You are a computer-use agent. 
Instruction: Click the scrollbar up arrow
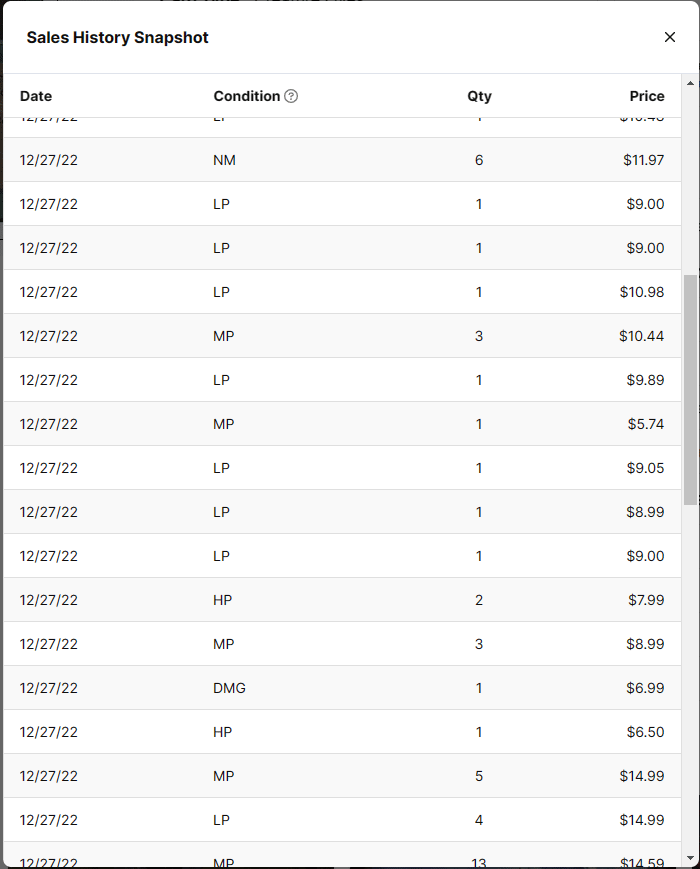690,84
